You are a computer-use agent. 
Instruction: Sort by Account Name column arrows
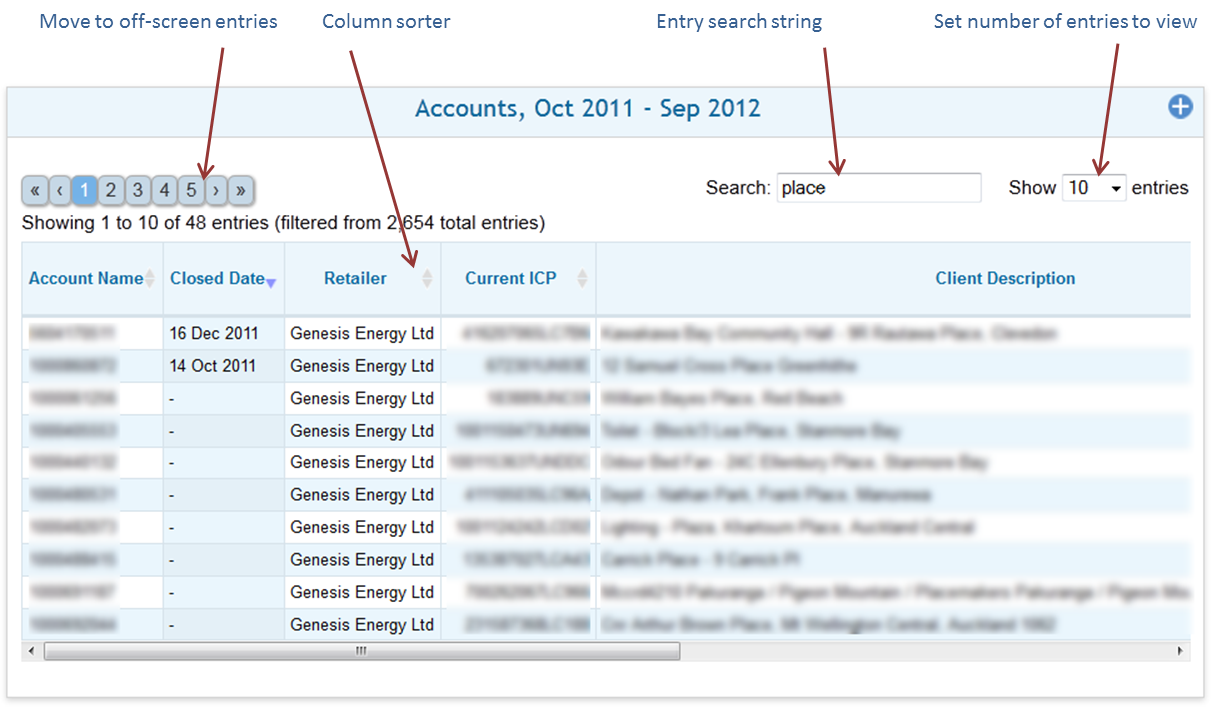[x=151, y=279]
